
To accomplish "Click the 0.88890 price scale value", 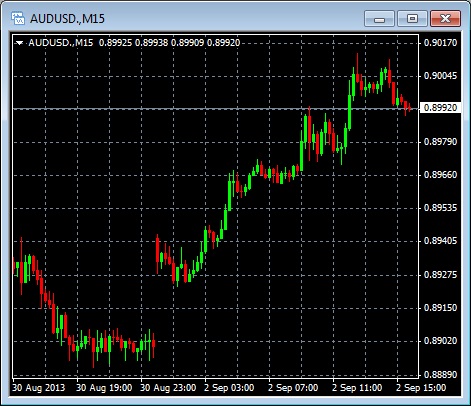I will tap(440, 375).
